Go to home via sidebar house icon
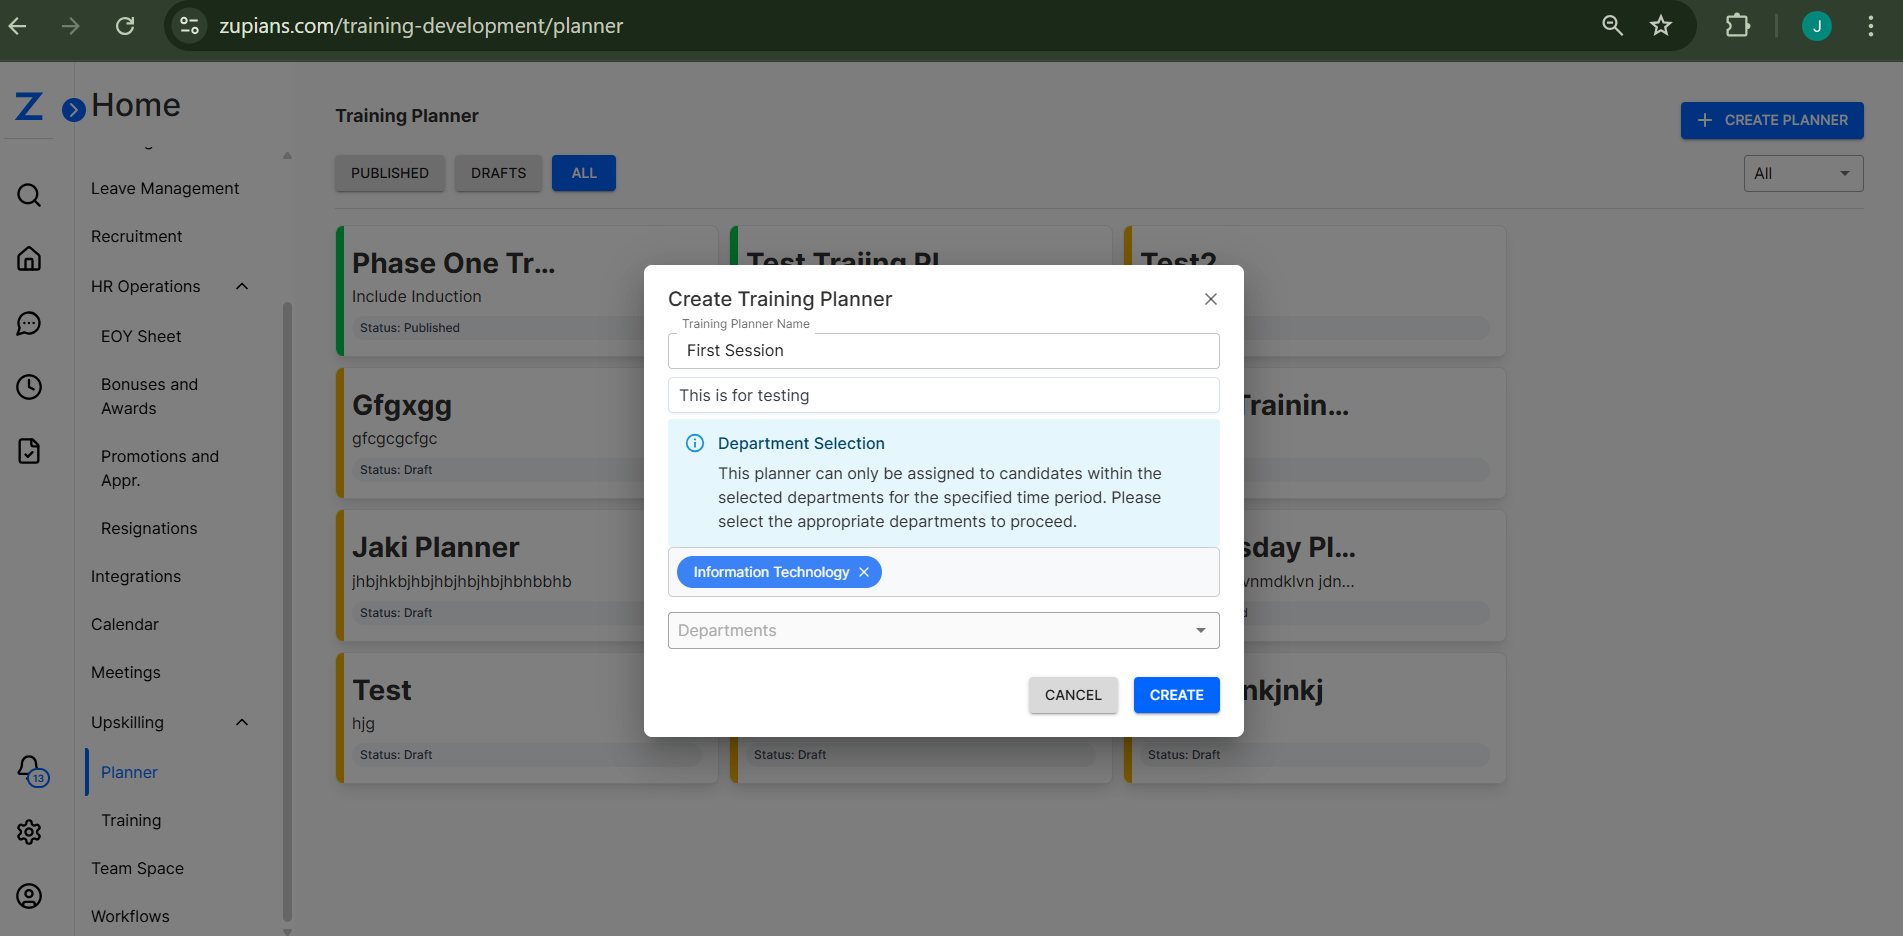 29,258
